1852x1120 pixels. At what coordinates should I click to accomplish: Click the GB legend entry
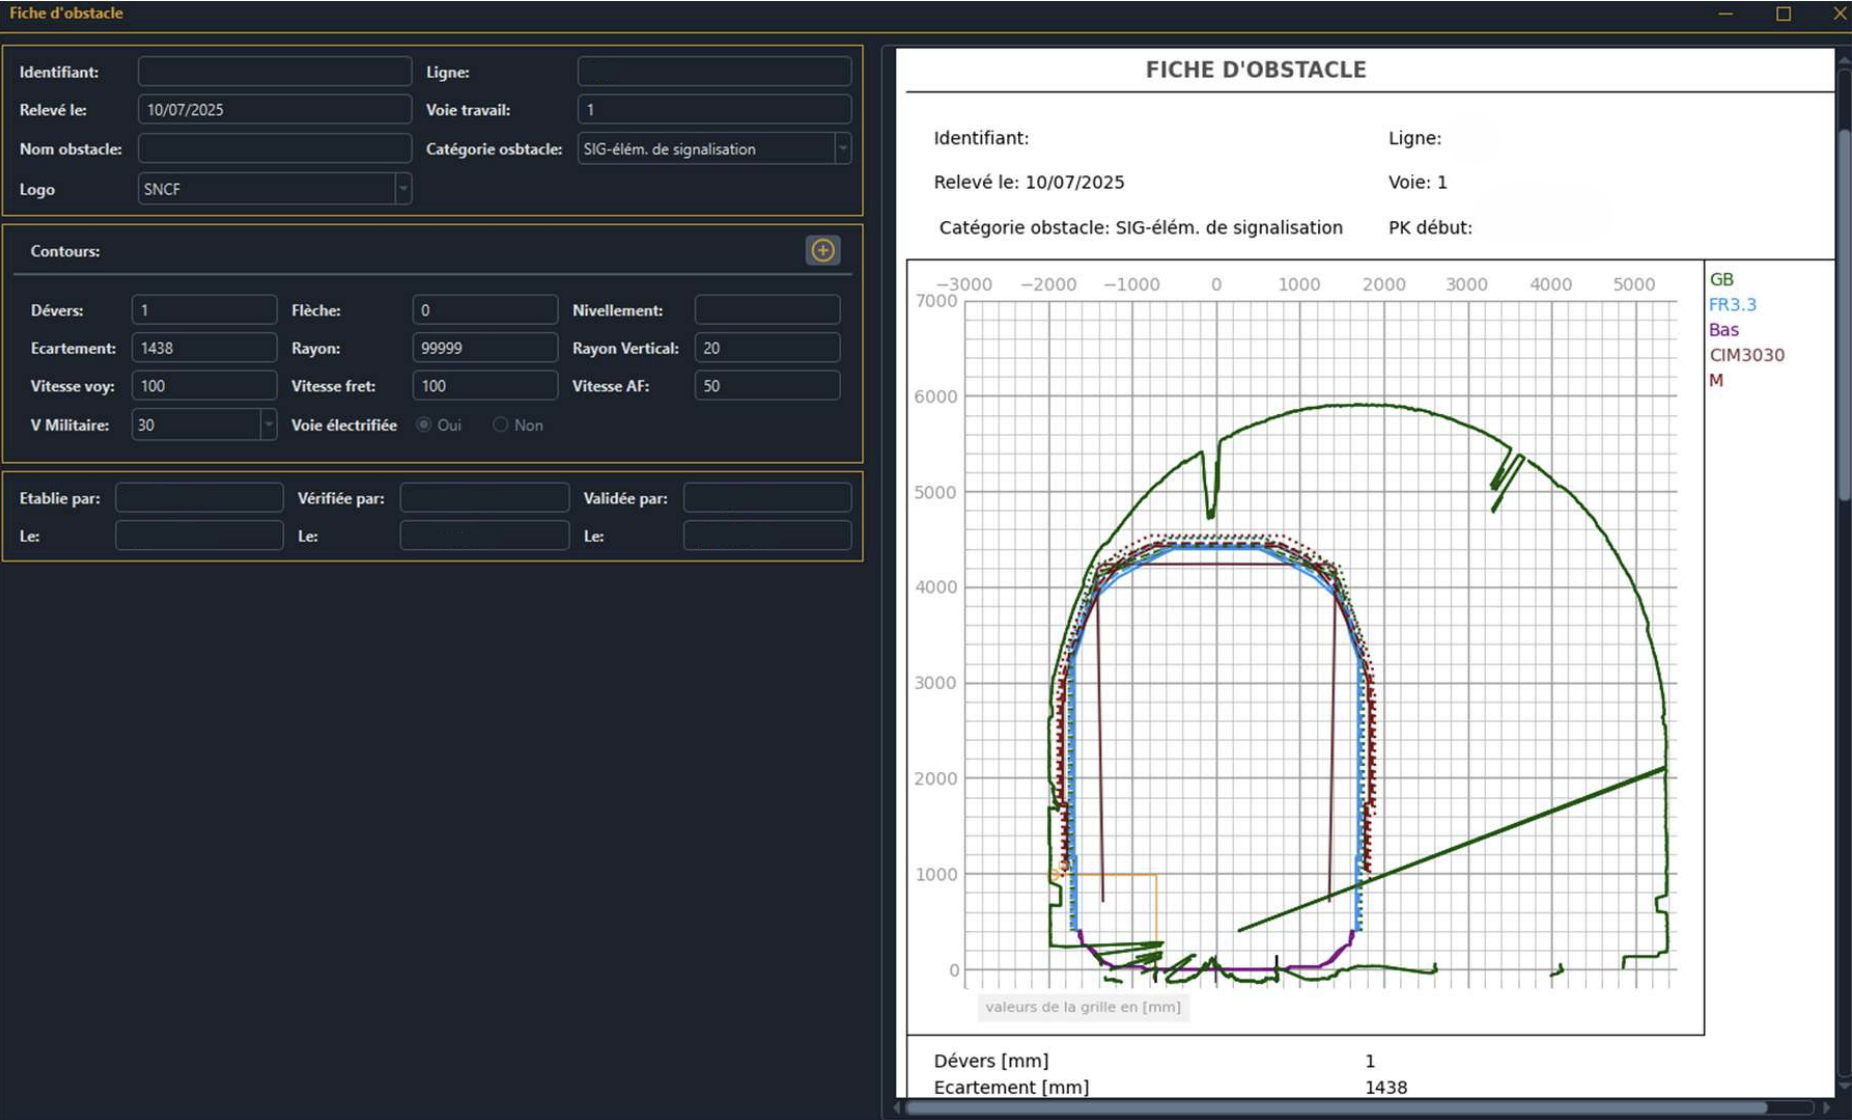pyautogui.click(x=1721, y=280)
